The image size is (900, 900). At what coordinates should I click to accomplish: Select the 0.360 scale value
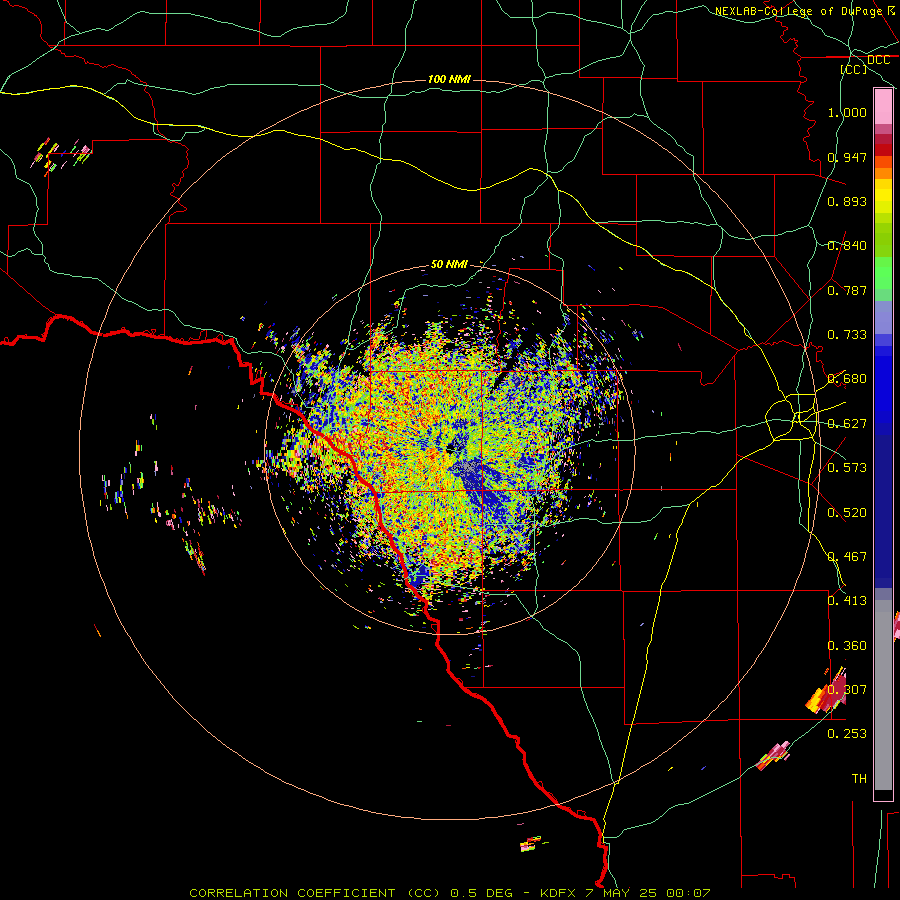tap(847, 646)
